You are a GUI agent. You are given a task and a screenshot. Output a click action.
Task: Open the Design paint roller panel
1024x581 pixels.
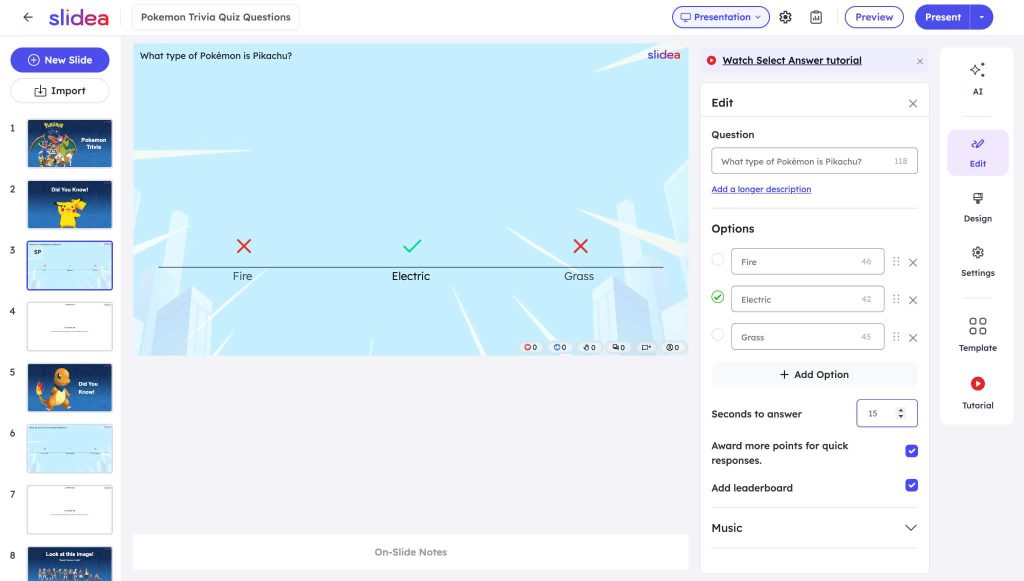(977, 207)
